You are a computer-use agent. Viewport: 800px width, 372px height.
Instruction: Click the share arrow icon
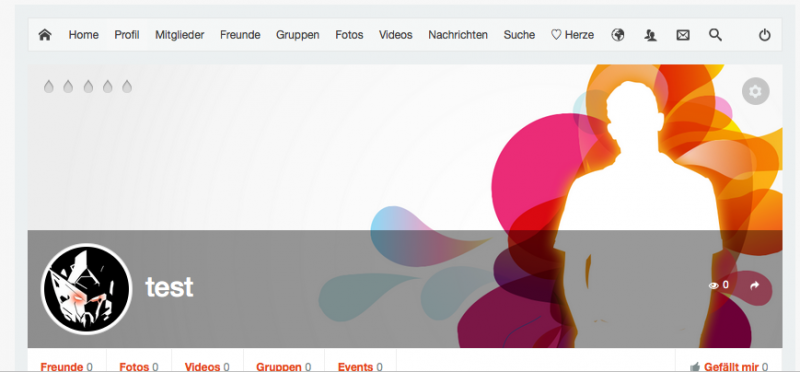tap(755, 286)
